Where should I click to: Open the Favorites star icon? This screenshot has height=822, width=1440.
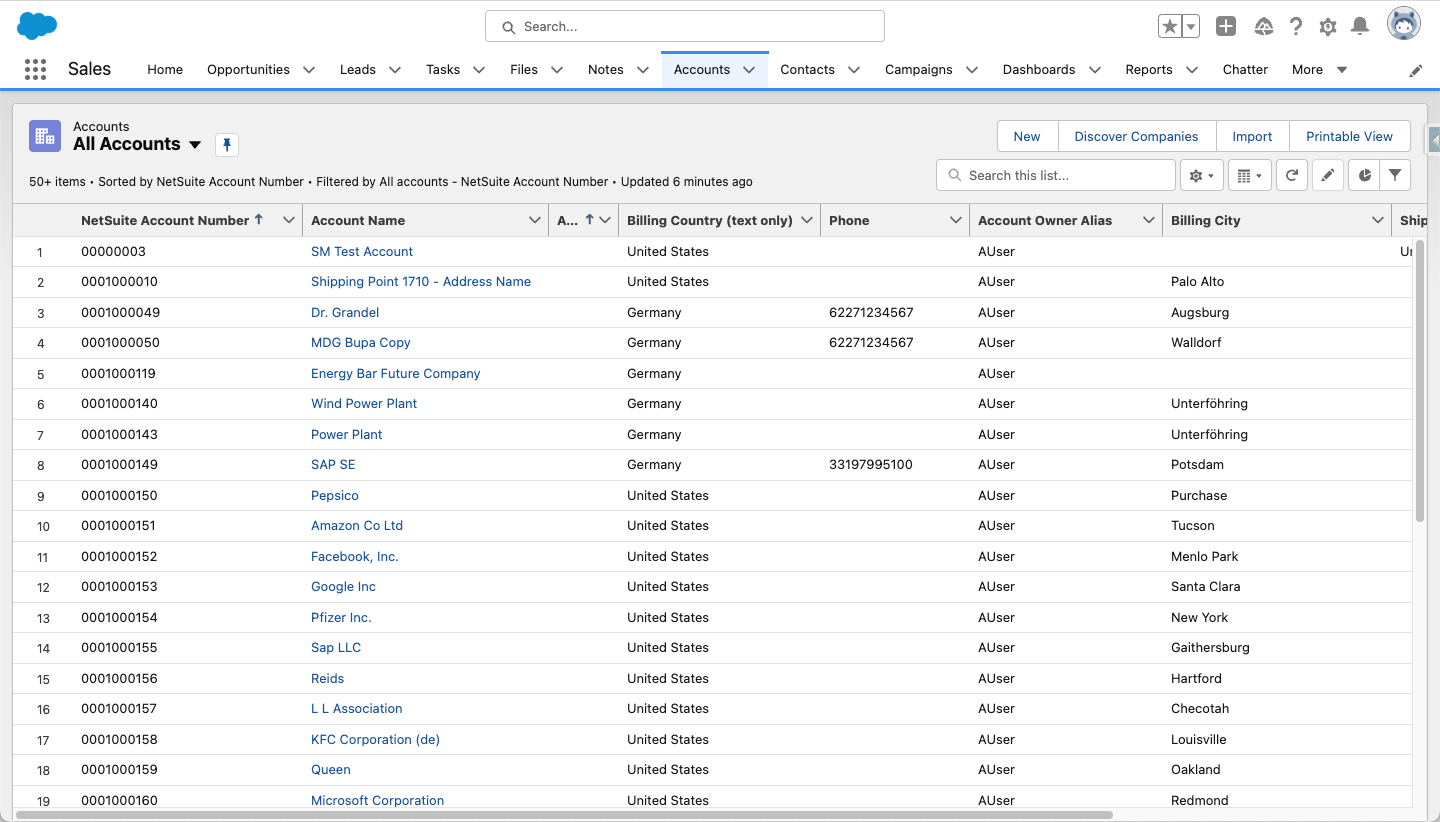pos(1170,27)
